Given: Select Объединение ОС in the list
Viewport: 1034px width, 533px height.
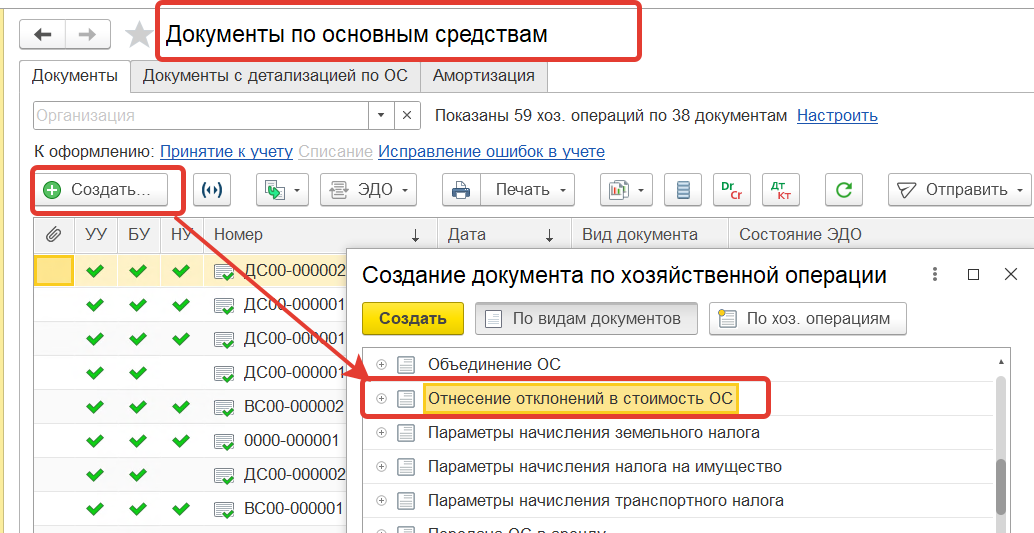Looking at the screenshot, I should (x=495, y=364).
